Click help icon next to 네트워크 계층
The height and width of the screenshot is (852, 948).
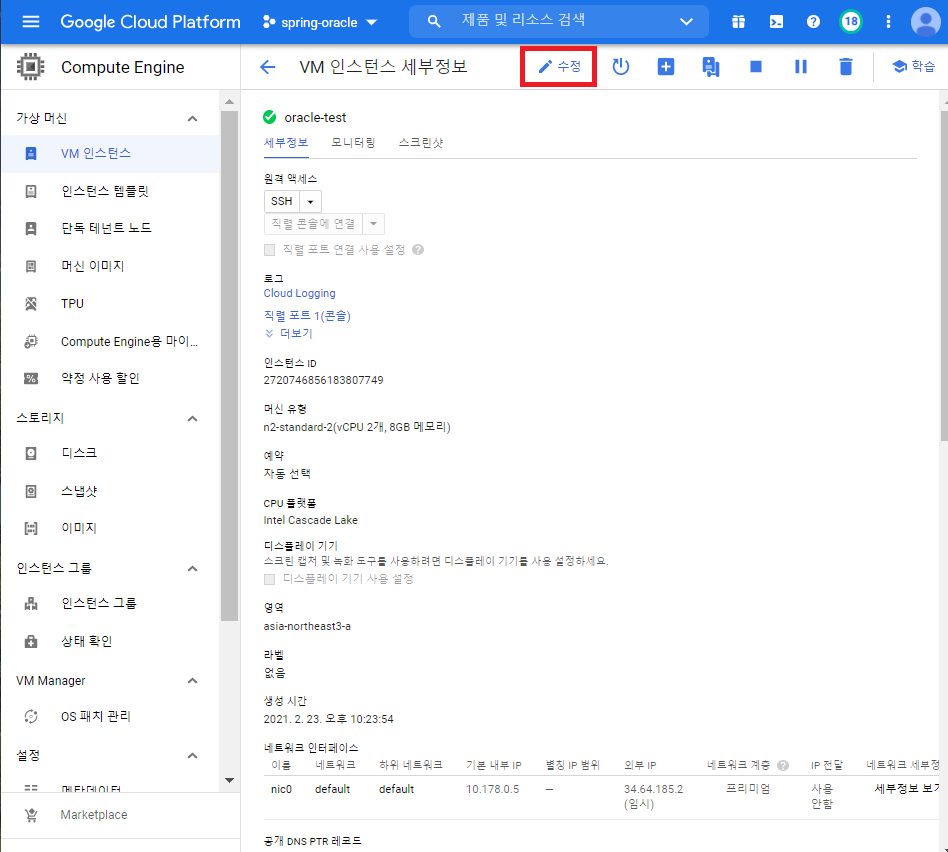coord(782,766)
